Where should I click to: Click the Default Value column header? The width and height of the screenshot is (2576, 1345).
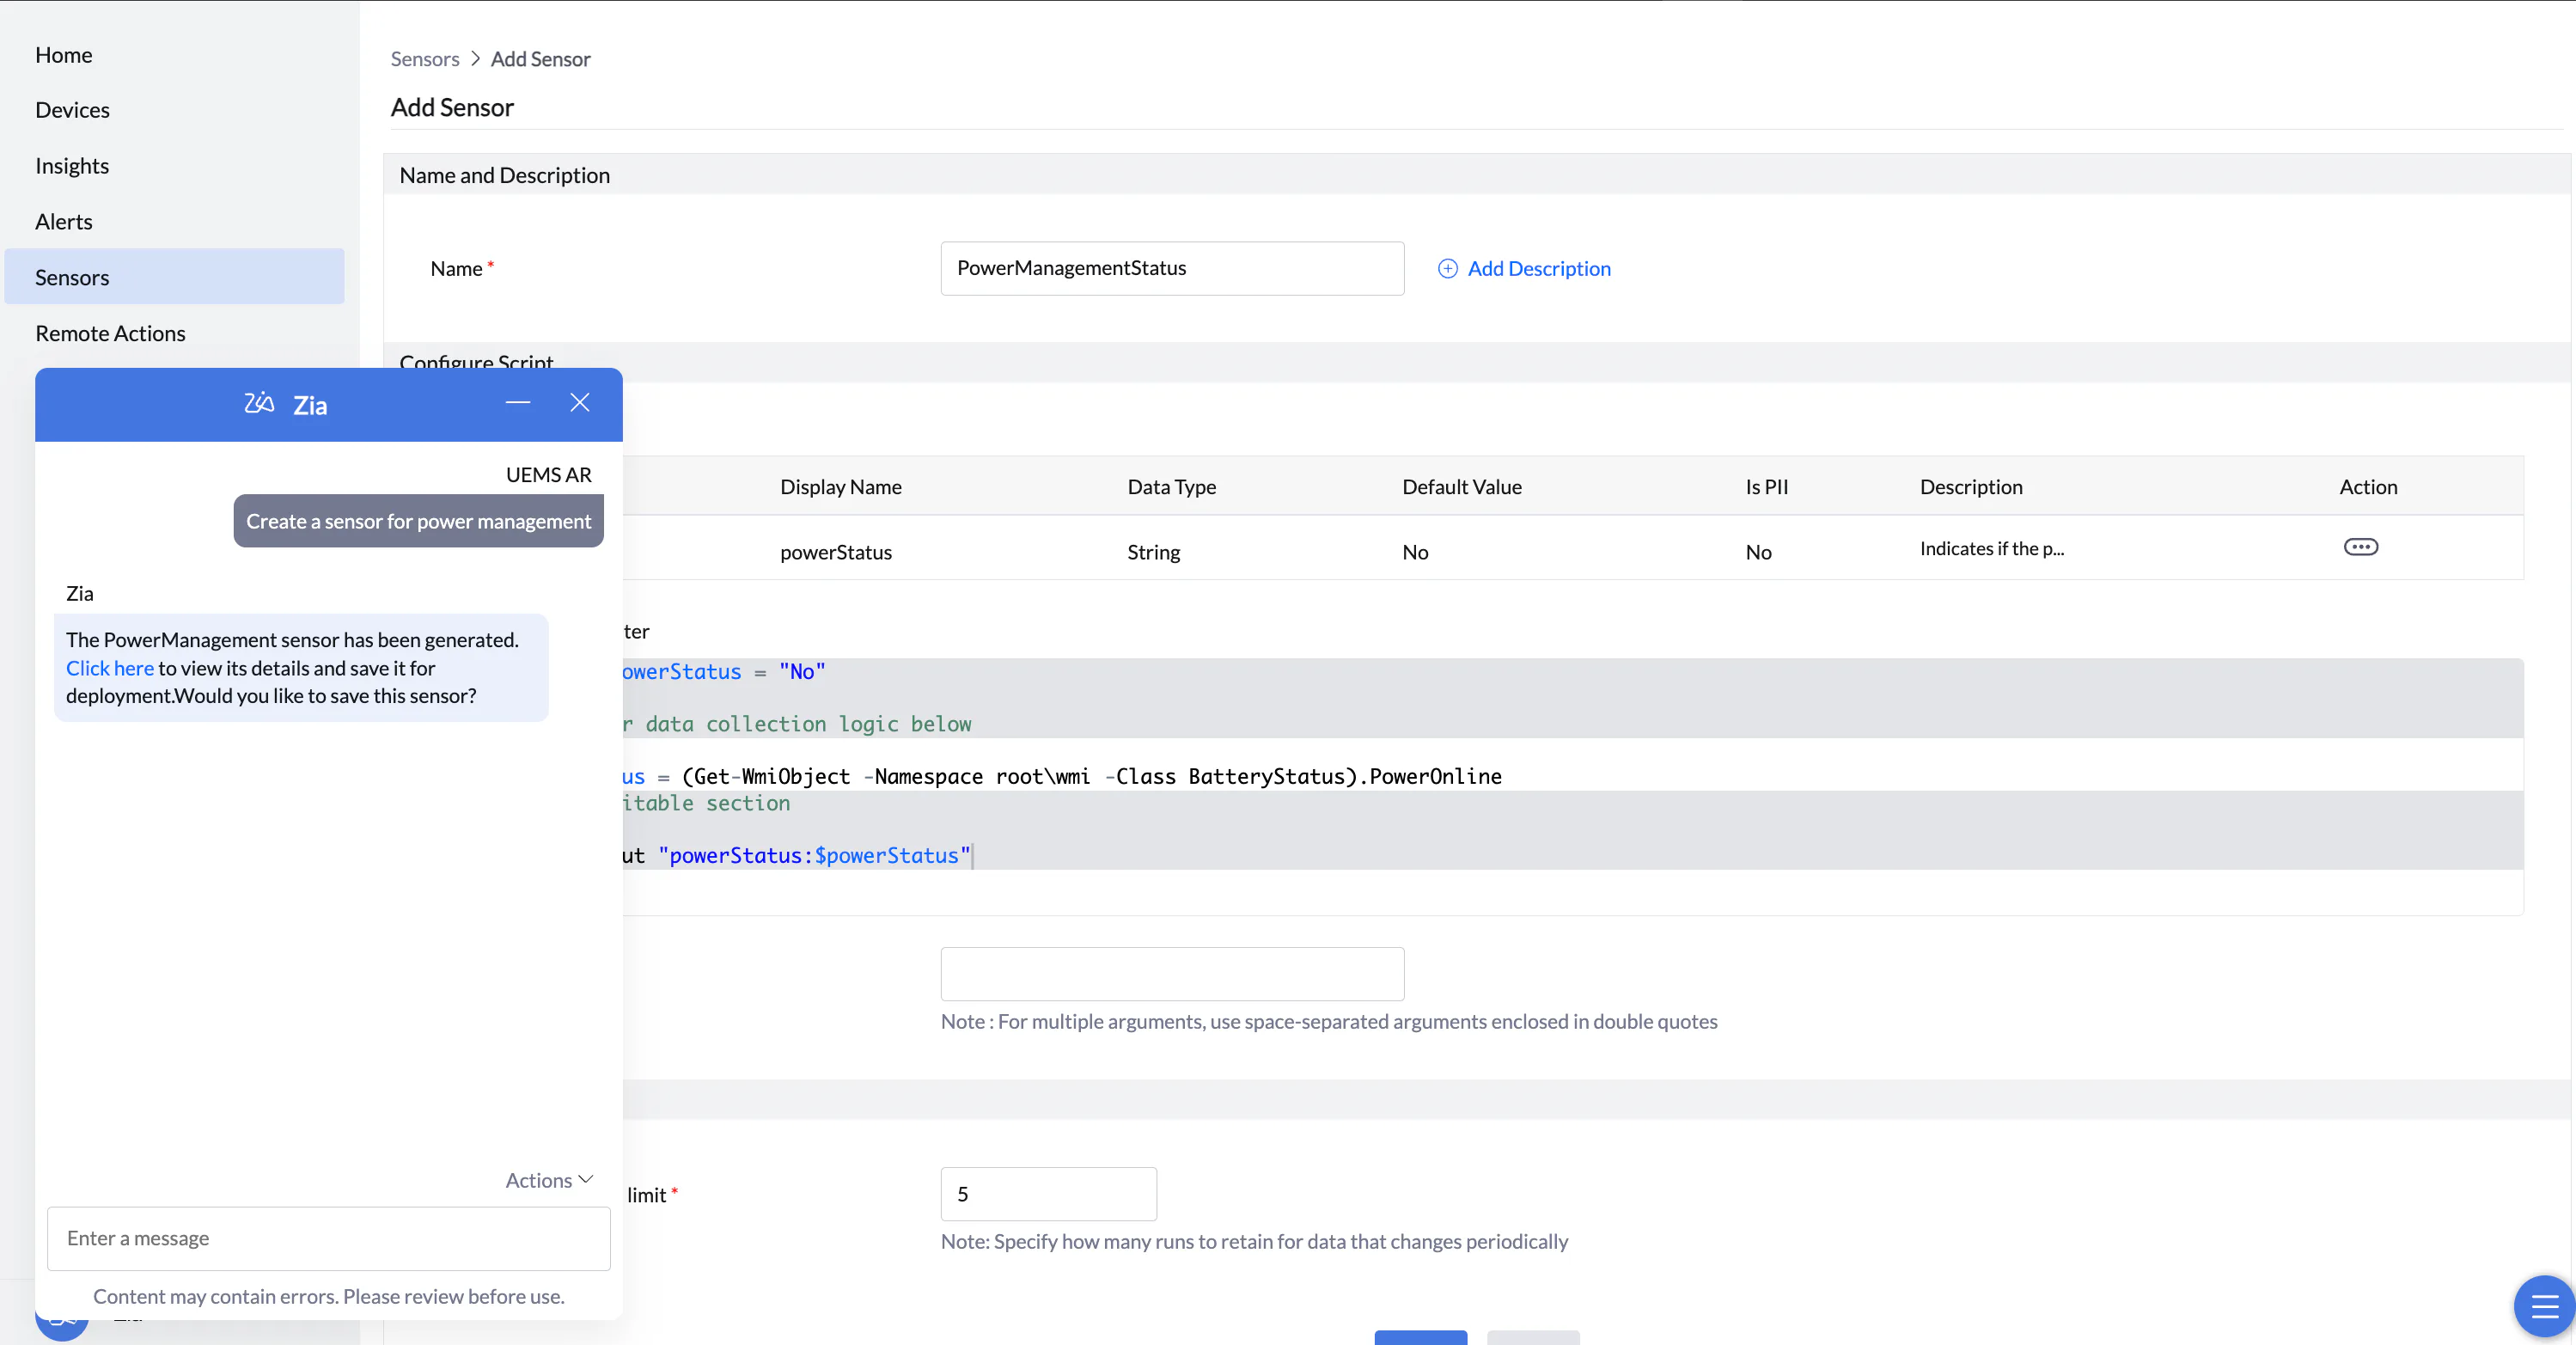[x=1461, y=487]
